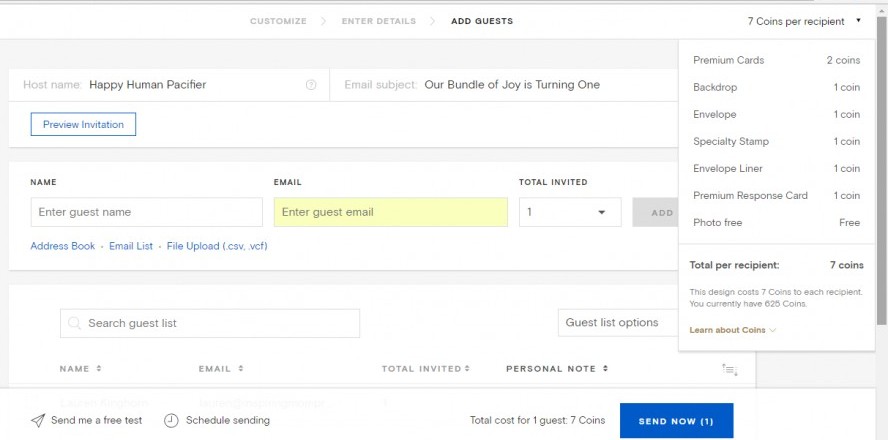Viewport: 888px width, 440px height.
Task: Click the clock schedule sending icon
Action: tap(171, 421)
